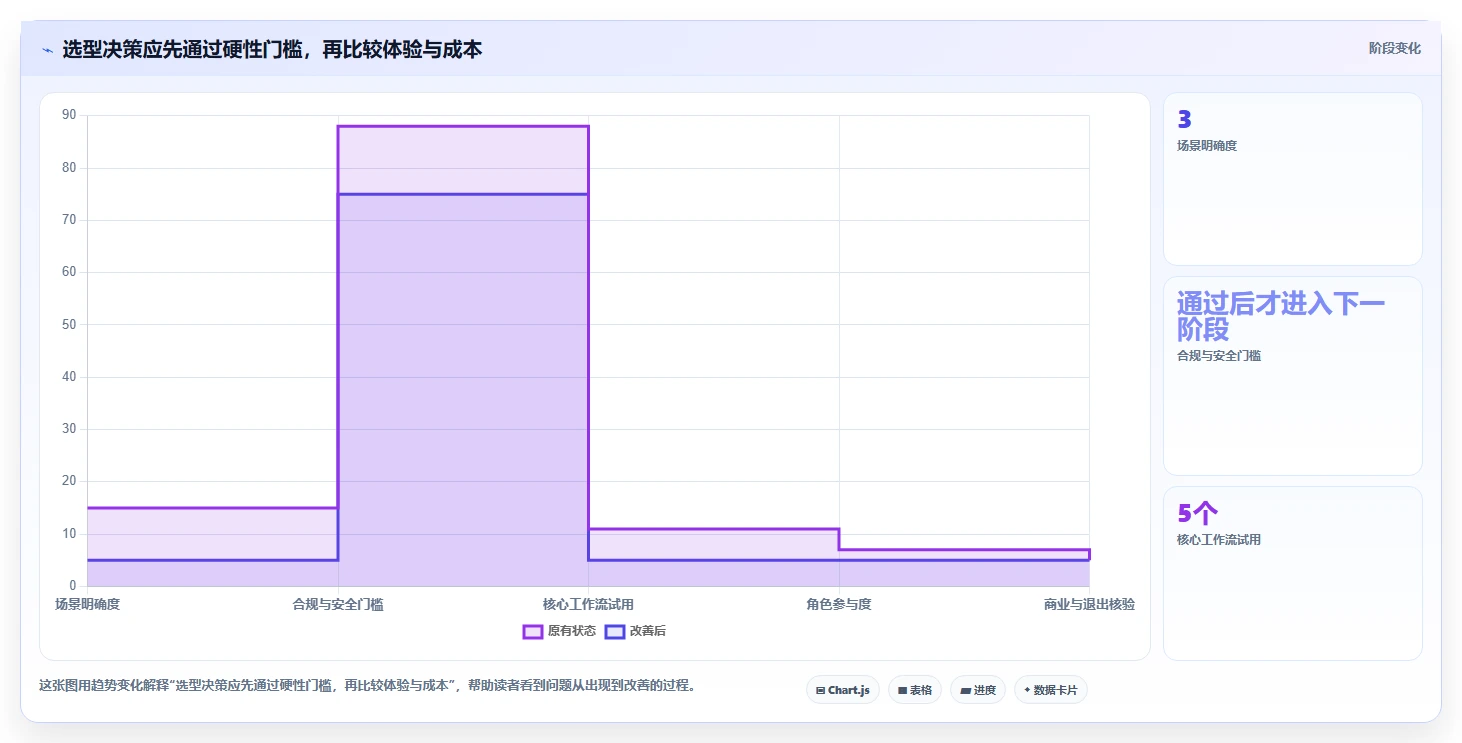Click the y-axis value 80
Viewport: 1462px width, 743px height.
(70, 167)
